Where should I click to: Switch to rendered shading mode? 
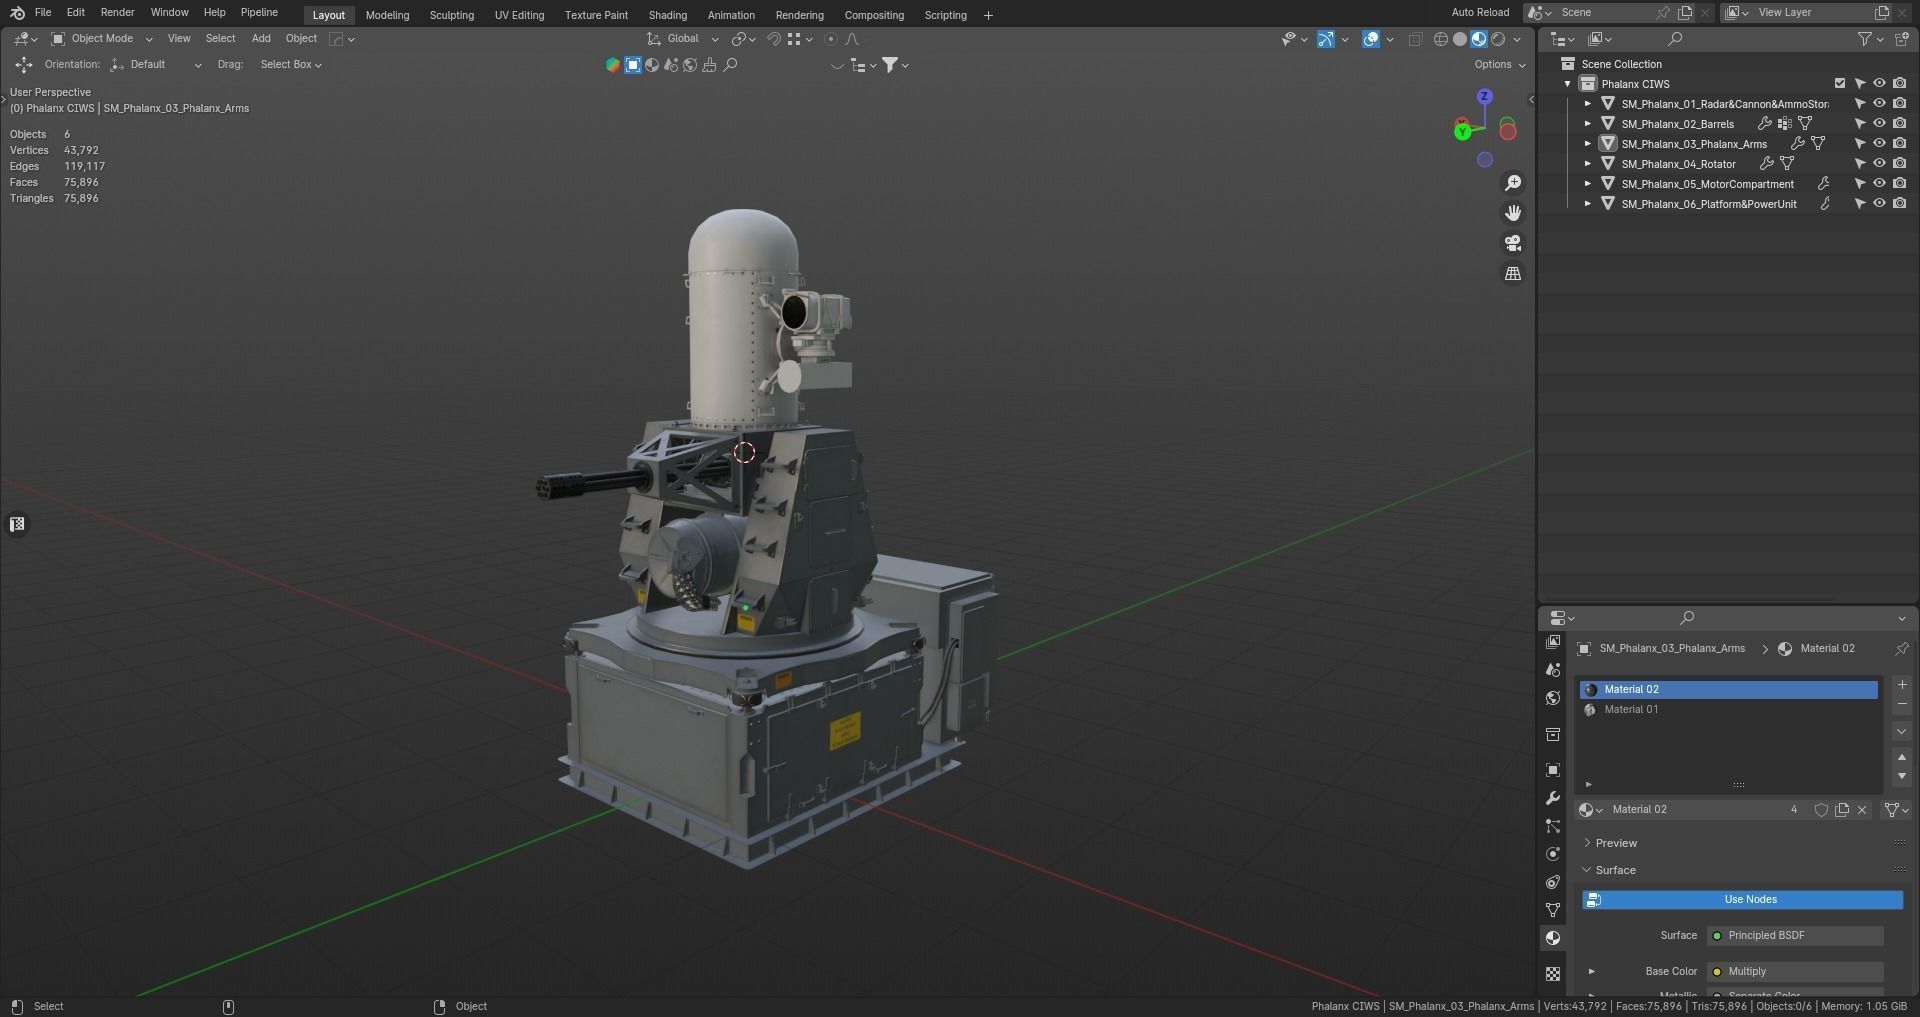(x=1498, y=39)
